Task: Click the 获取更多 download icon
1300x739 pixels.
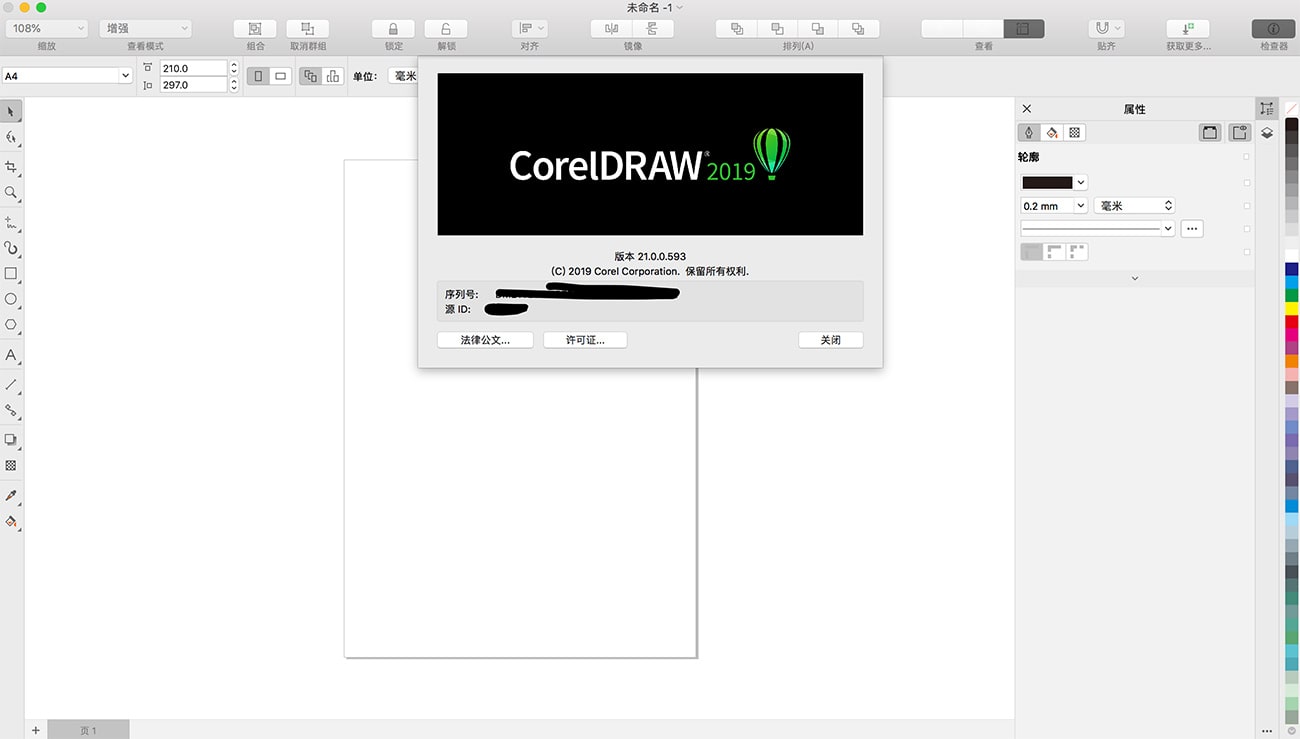Action: click(x=1187, y=29)
